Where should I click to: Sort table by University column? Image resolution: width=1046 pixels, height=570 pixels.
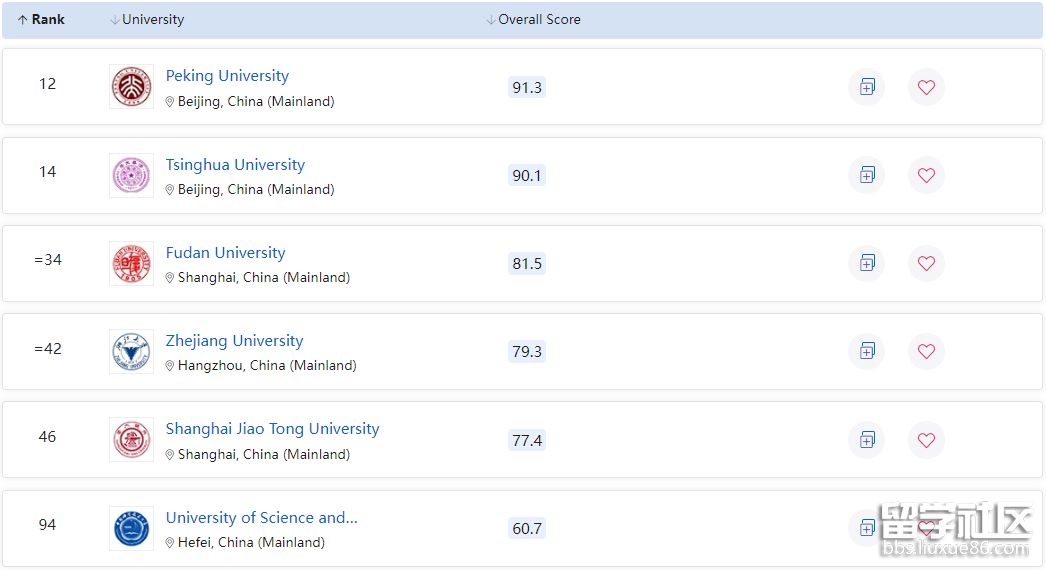[x=147, y=19]
